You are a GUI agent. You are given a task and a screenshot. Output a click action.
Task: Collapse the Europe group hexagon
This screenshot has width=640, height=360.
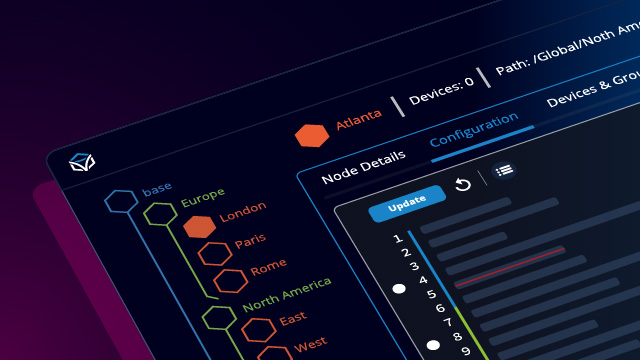160,214
